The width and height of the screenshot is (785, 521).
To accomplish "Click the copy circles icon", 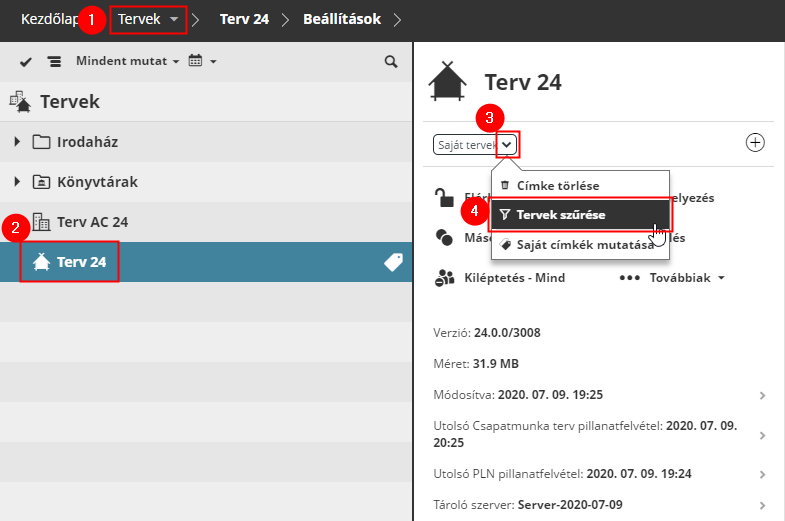I will pos(444,237).
